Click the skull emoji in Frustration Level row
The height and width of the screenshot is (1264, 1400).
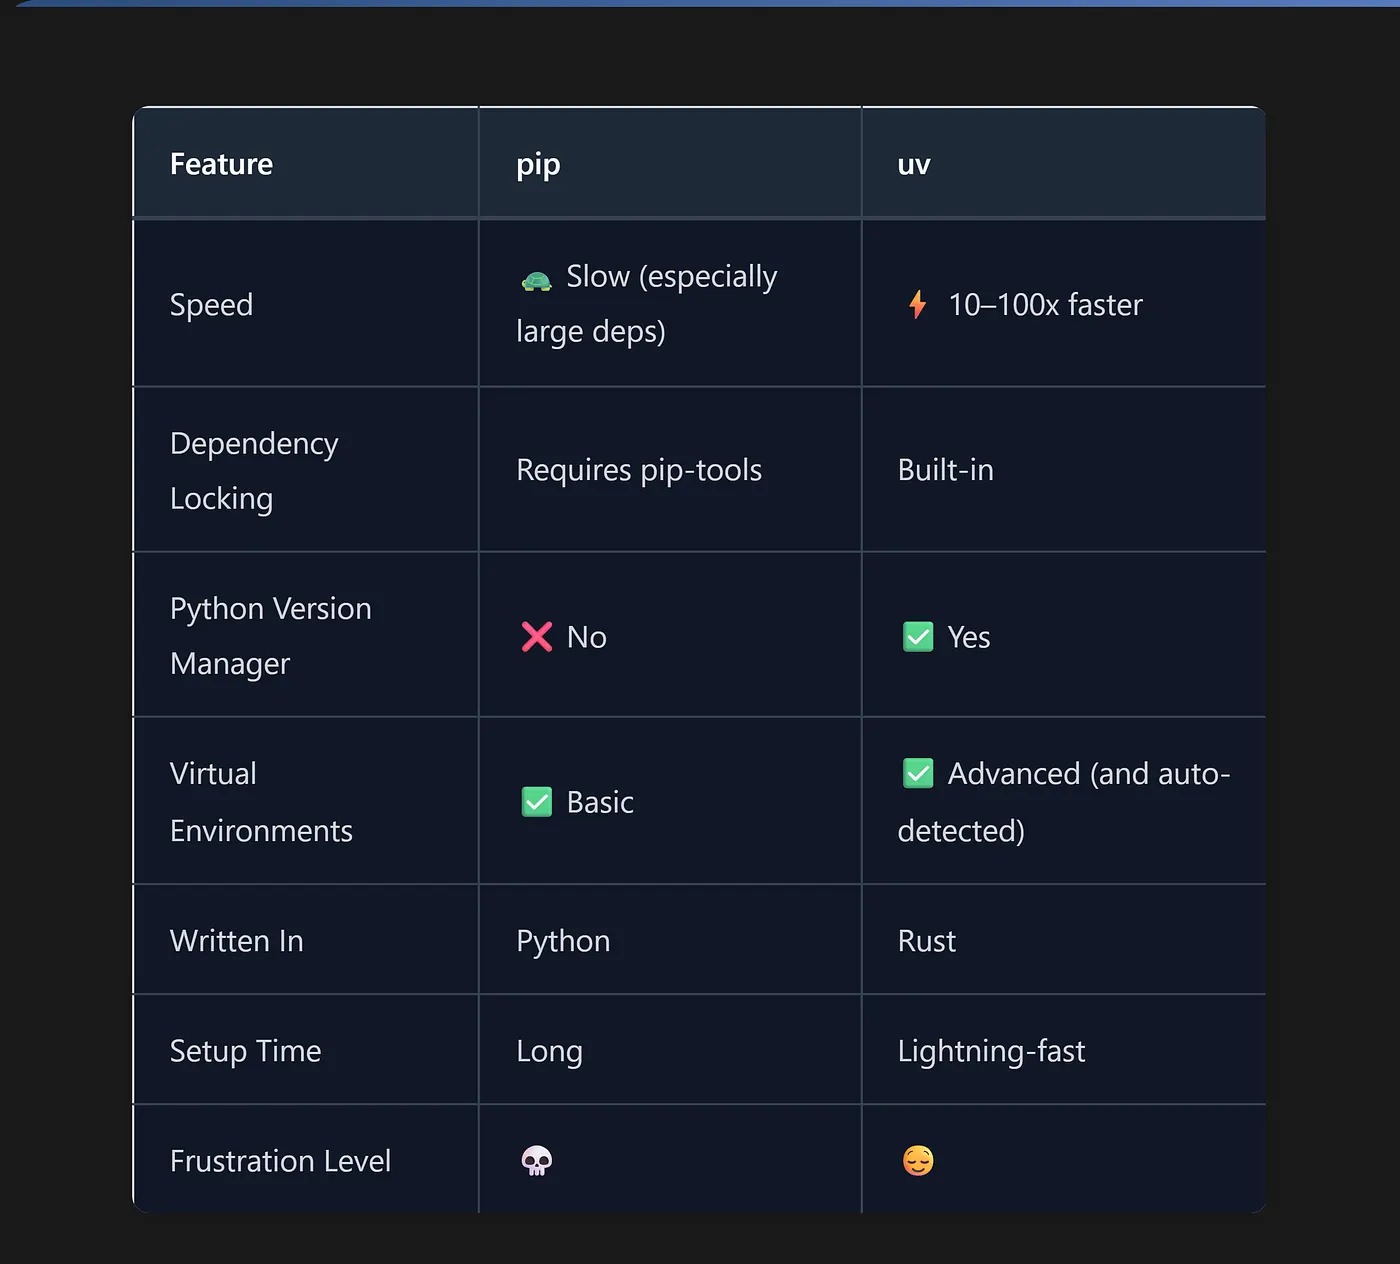(x=537, y=1160)
